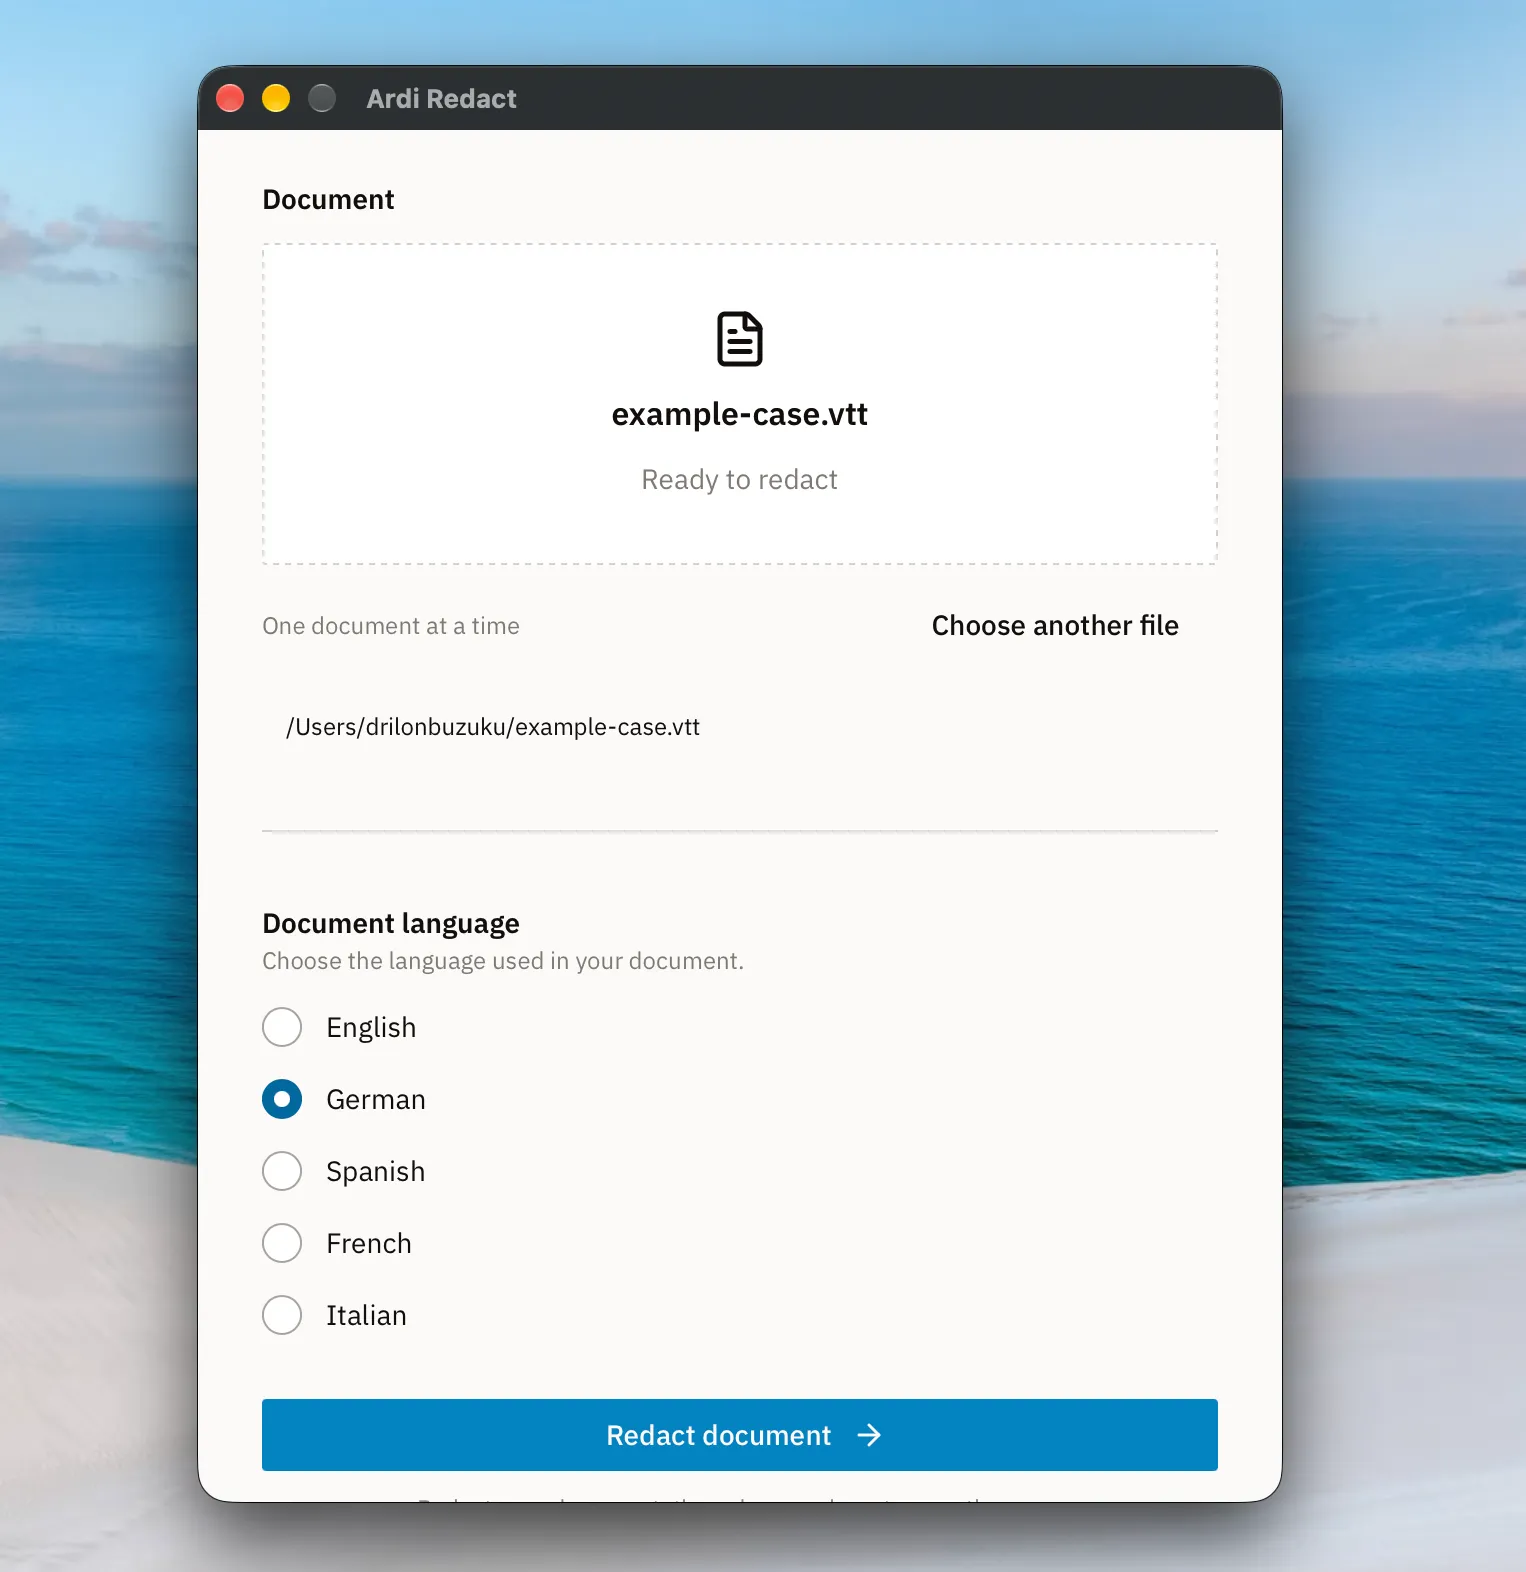Select the German language radio button
Screen dimensions: 1526x1572
click(282, 1099)
